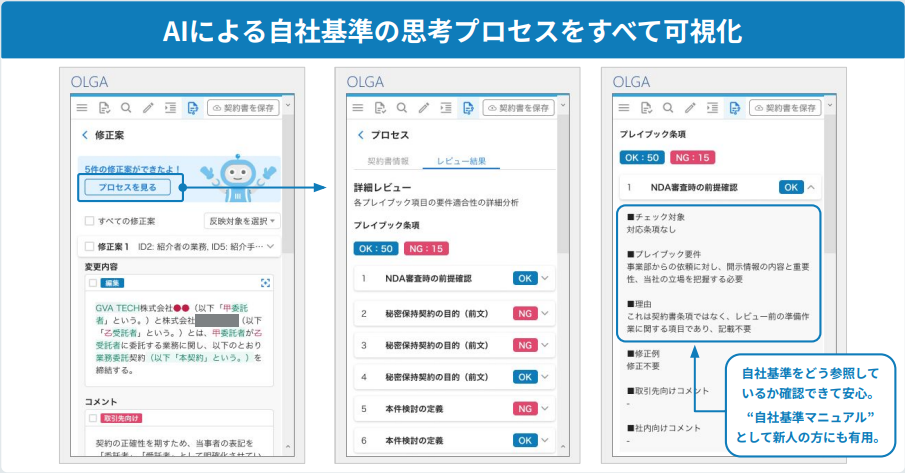The width and height of the screenshot is (905, 473).
Task: Switch to 契約書情報 tab
Action: pyautogui.click(x=388, y=161)
